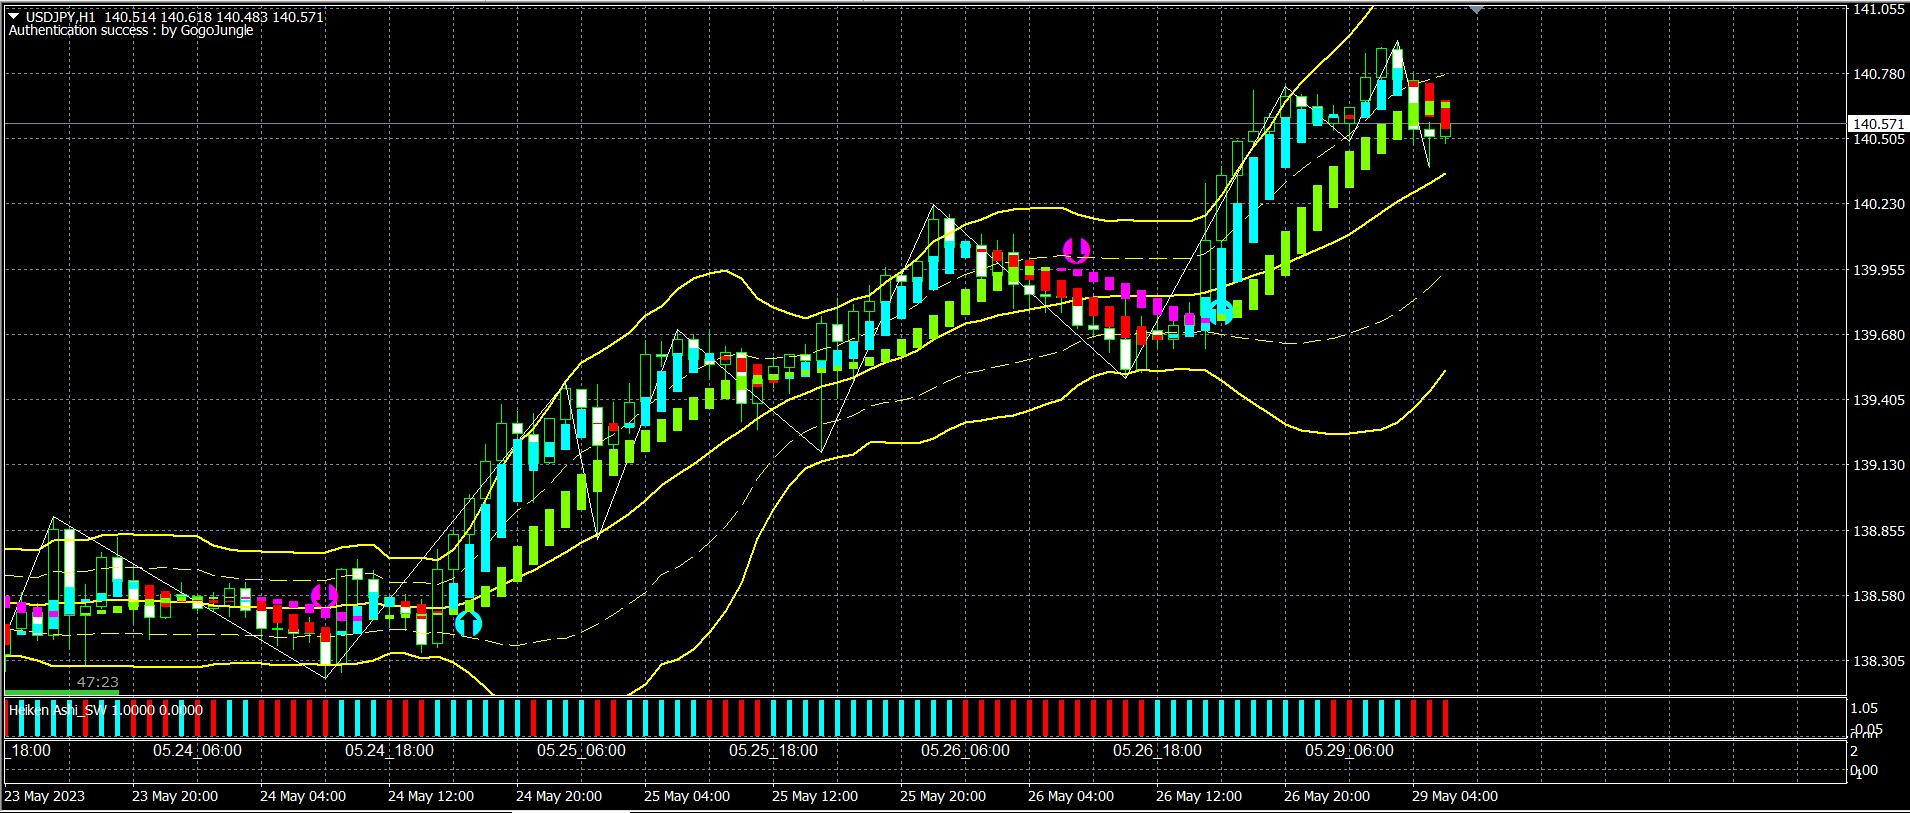Click the 141.055 price scale label
1910x813 pixels.
point(1878,9)
